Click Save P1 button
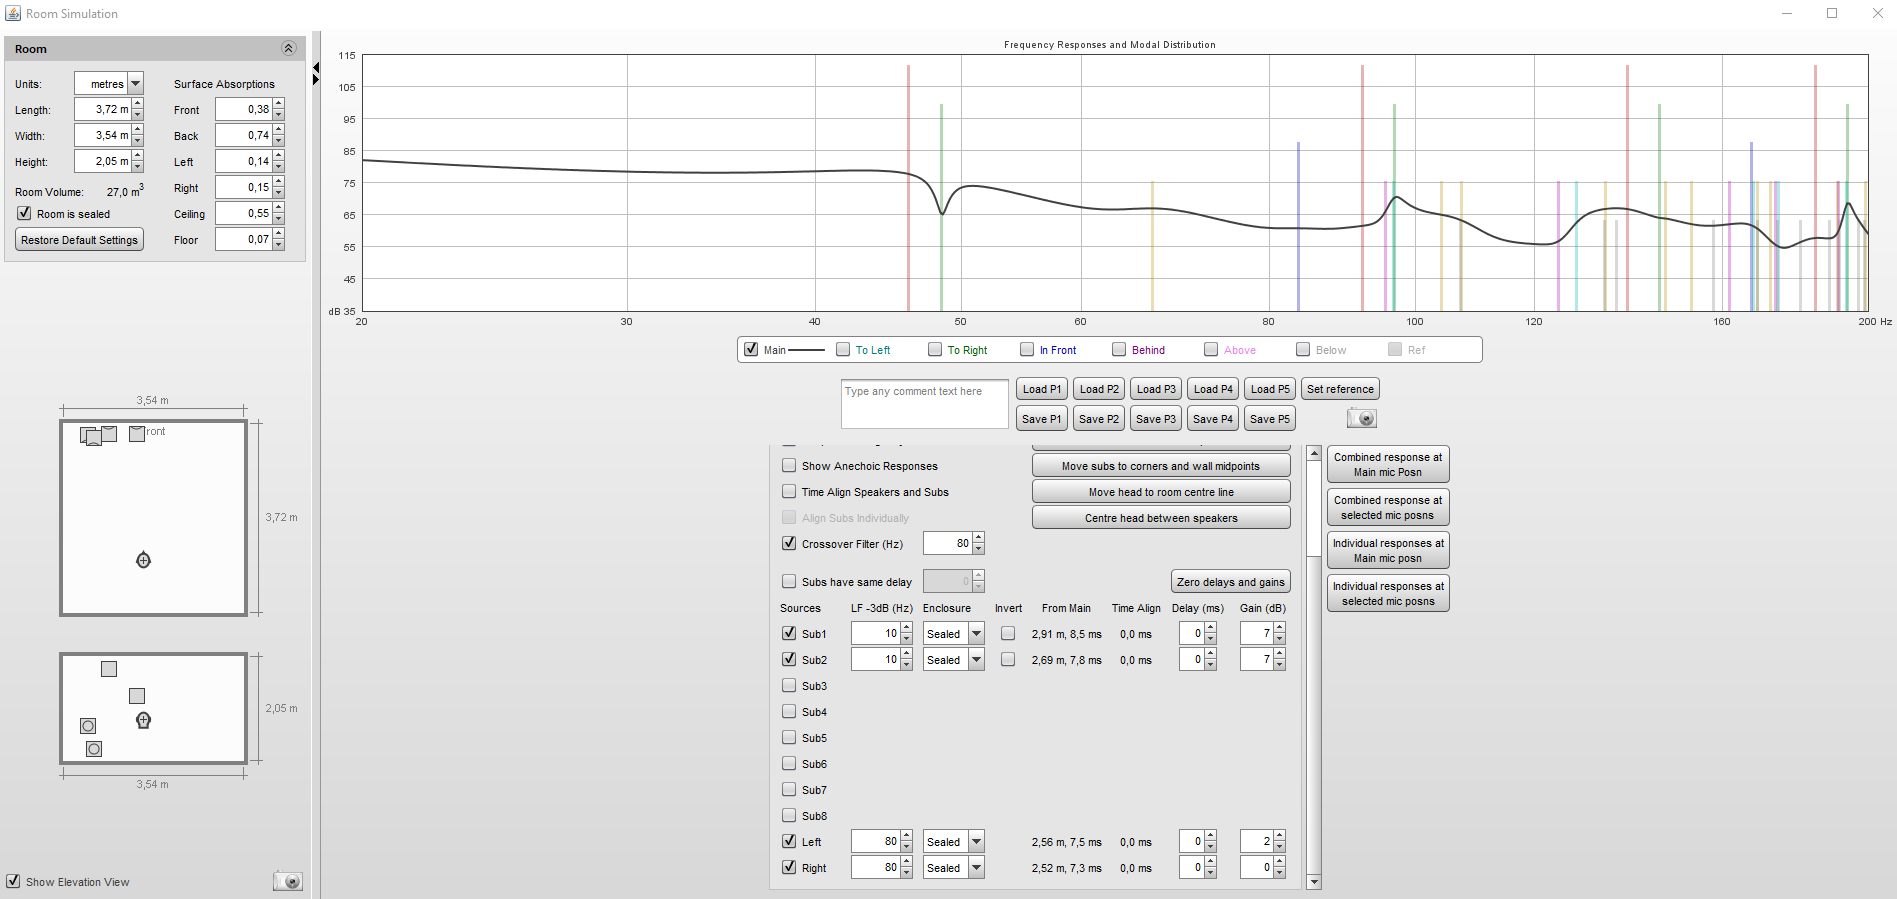This screenshot has height=899, width=1897. tap(1042, 419)
